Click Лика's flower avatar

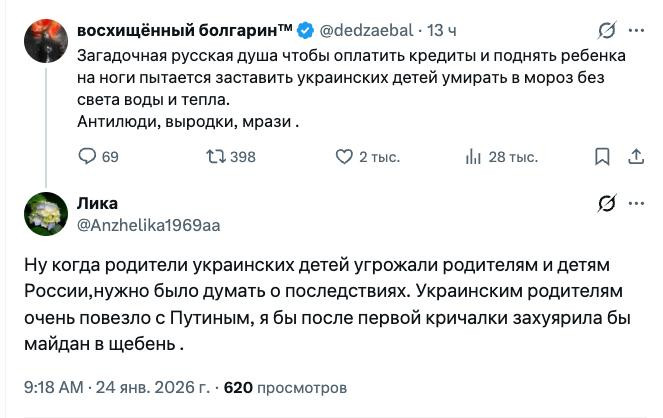point(47,214)
